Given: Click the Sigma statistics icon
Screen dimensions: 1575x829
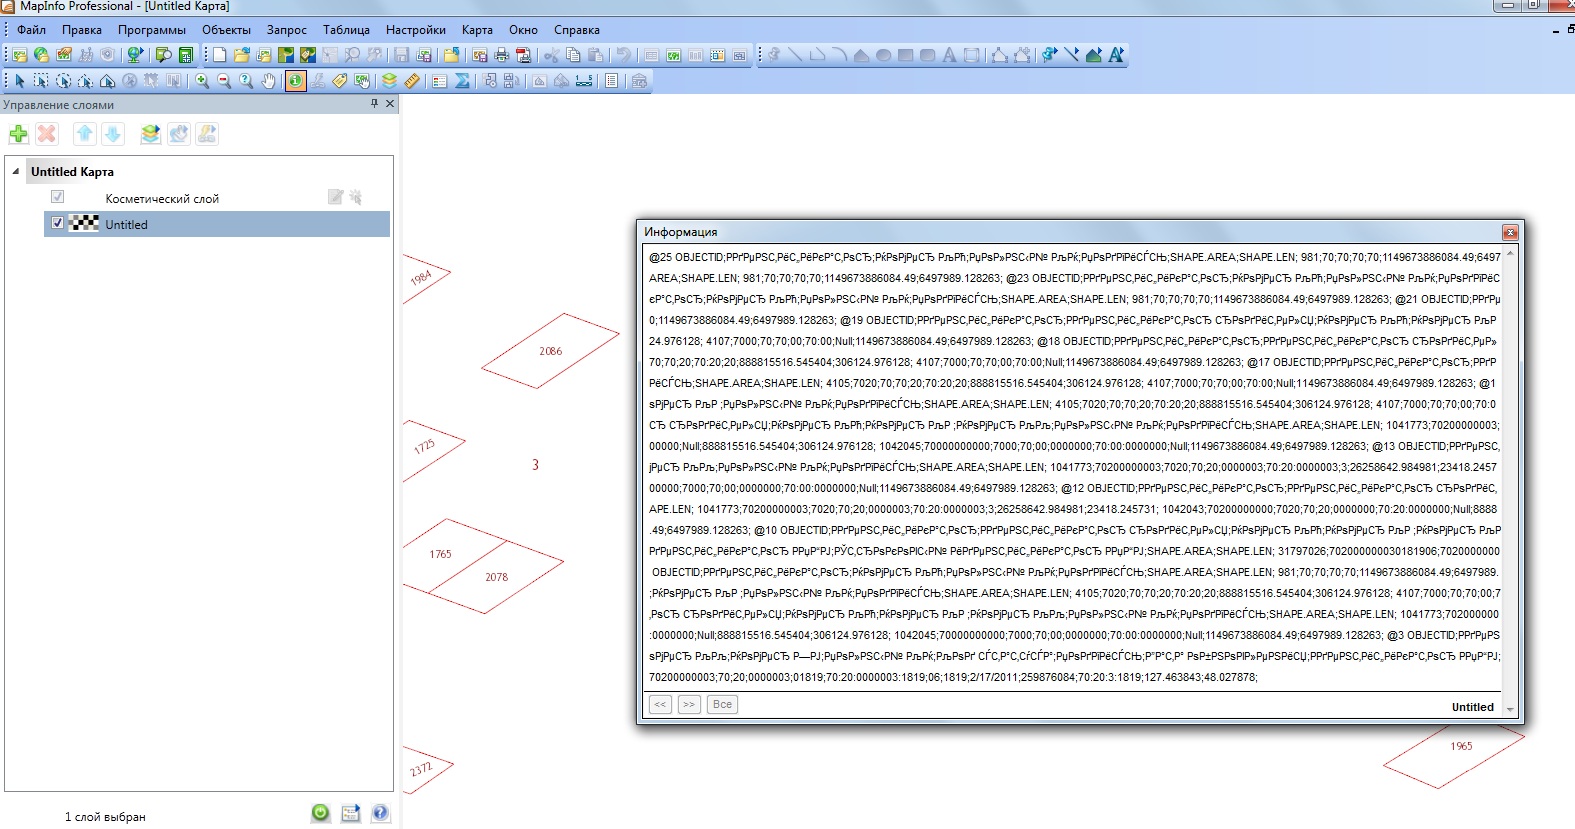Looking at the screenshot, I should (462, 81).
